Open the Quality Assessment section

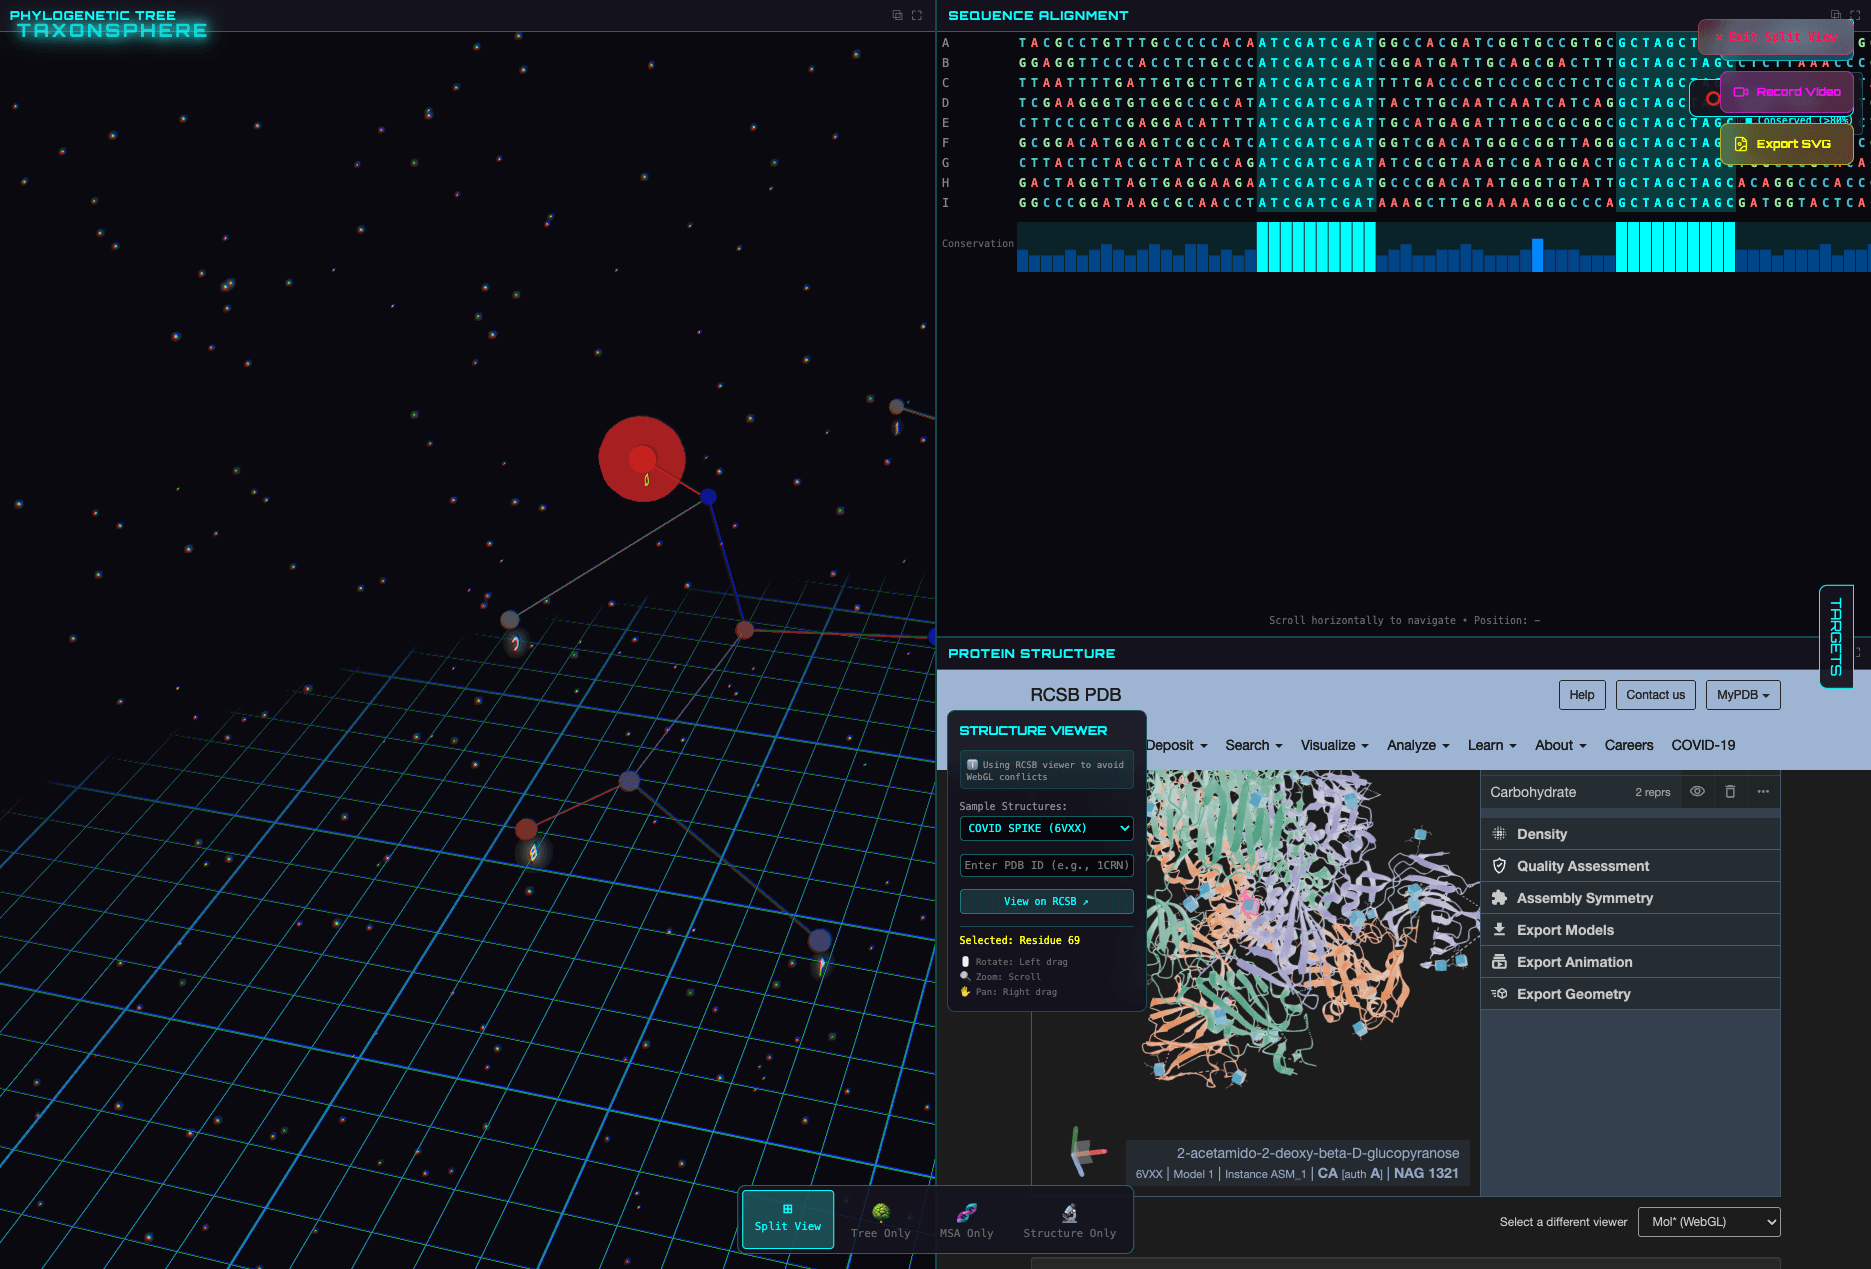coord(1630,866)
